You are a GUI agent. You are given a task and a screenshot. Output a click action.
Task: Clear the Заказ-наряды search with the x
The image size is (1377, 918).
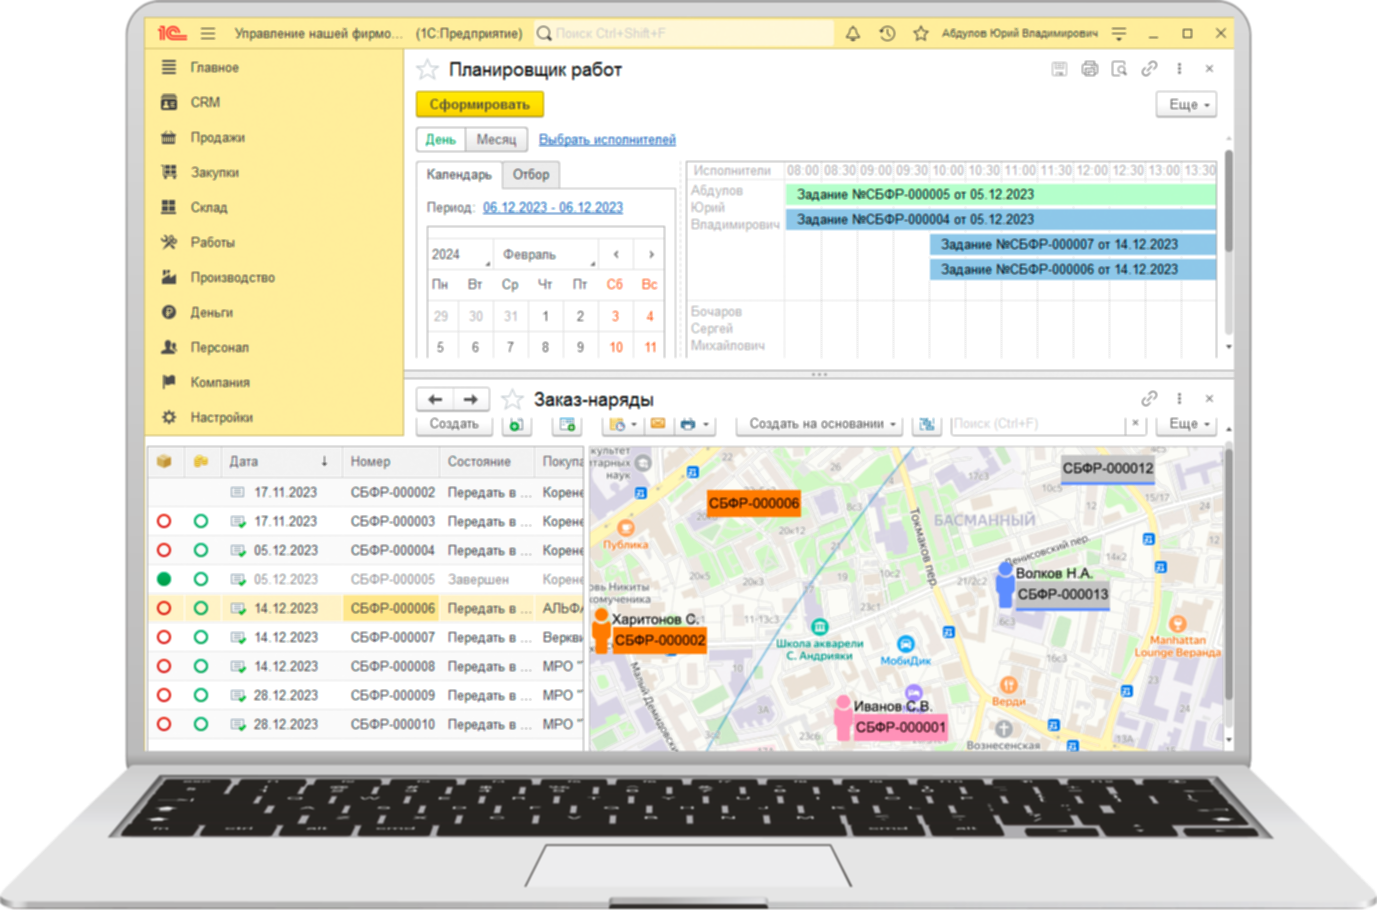point(1135,424)
